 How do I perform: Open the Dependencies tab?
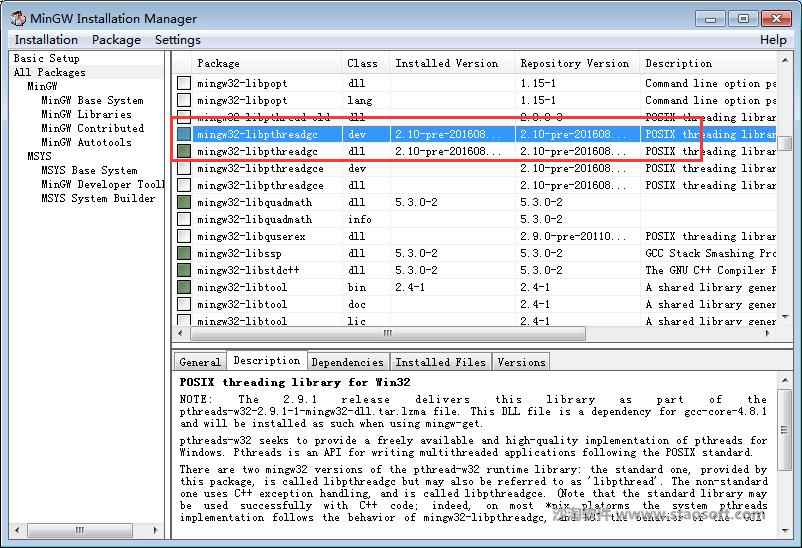pos(347,362)
